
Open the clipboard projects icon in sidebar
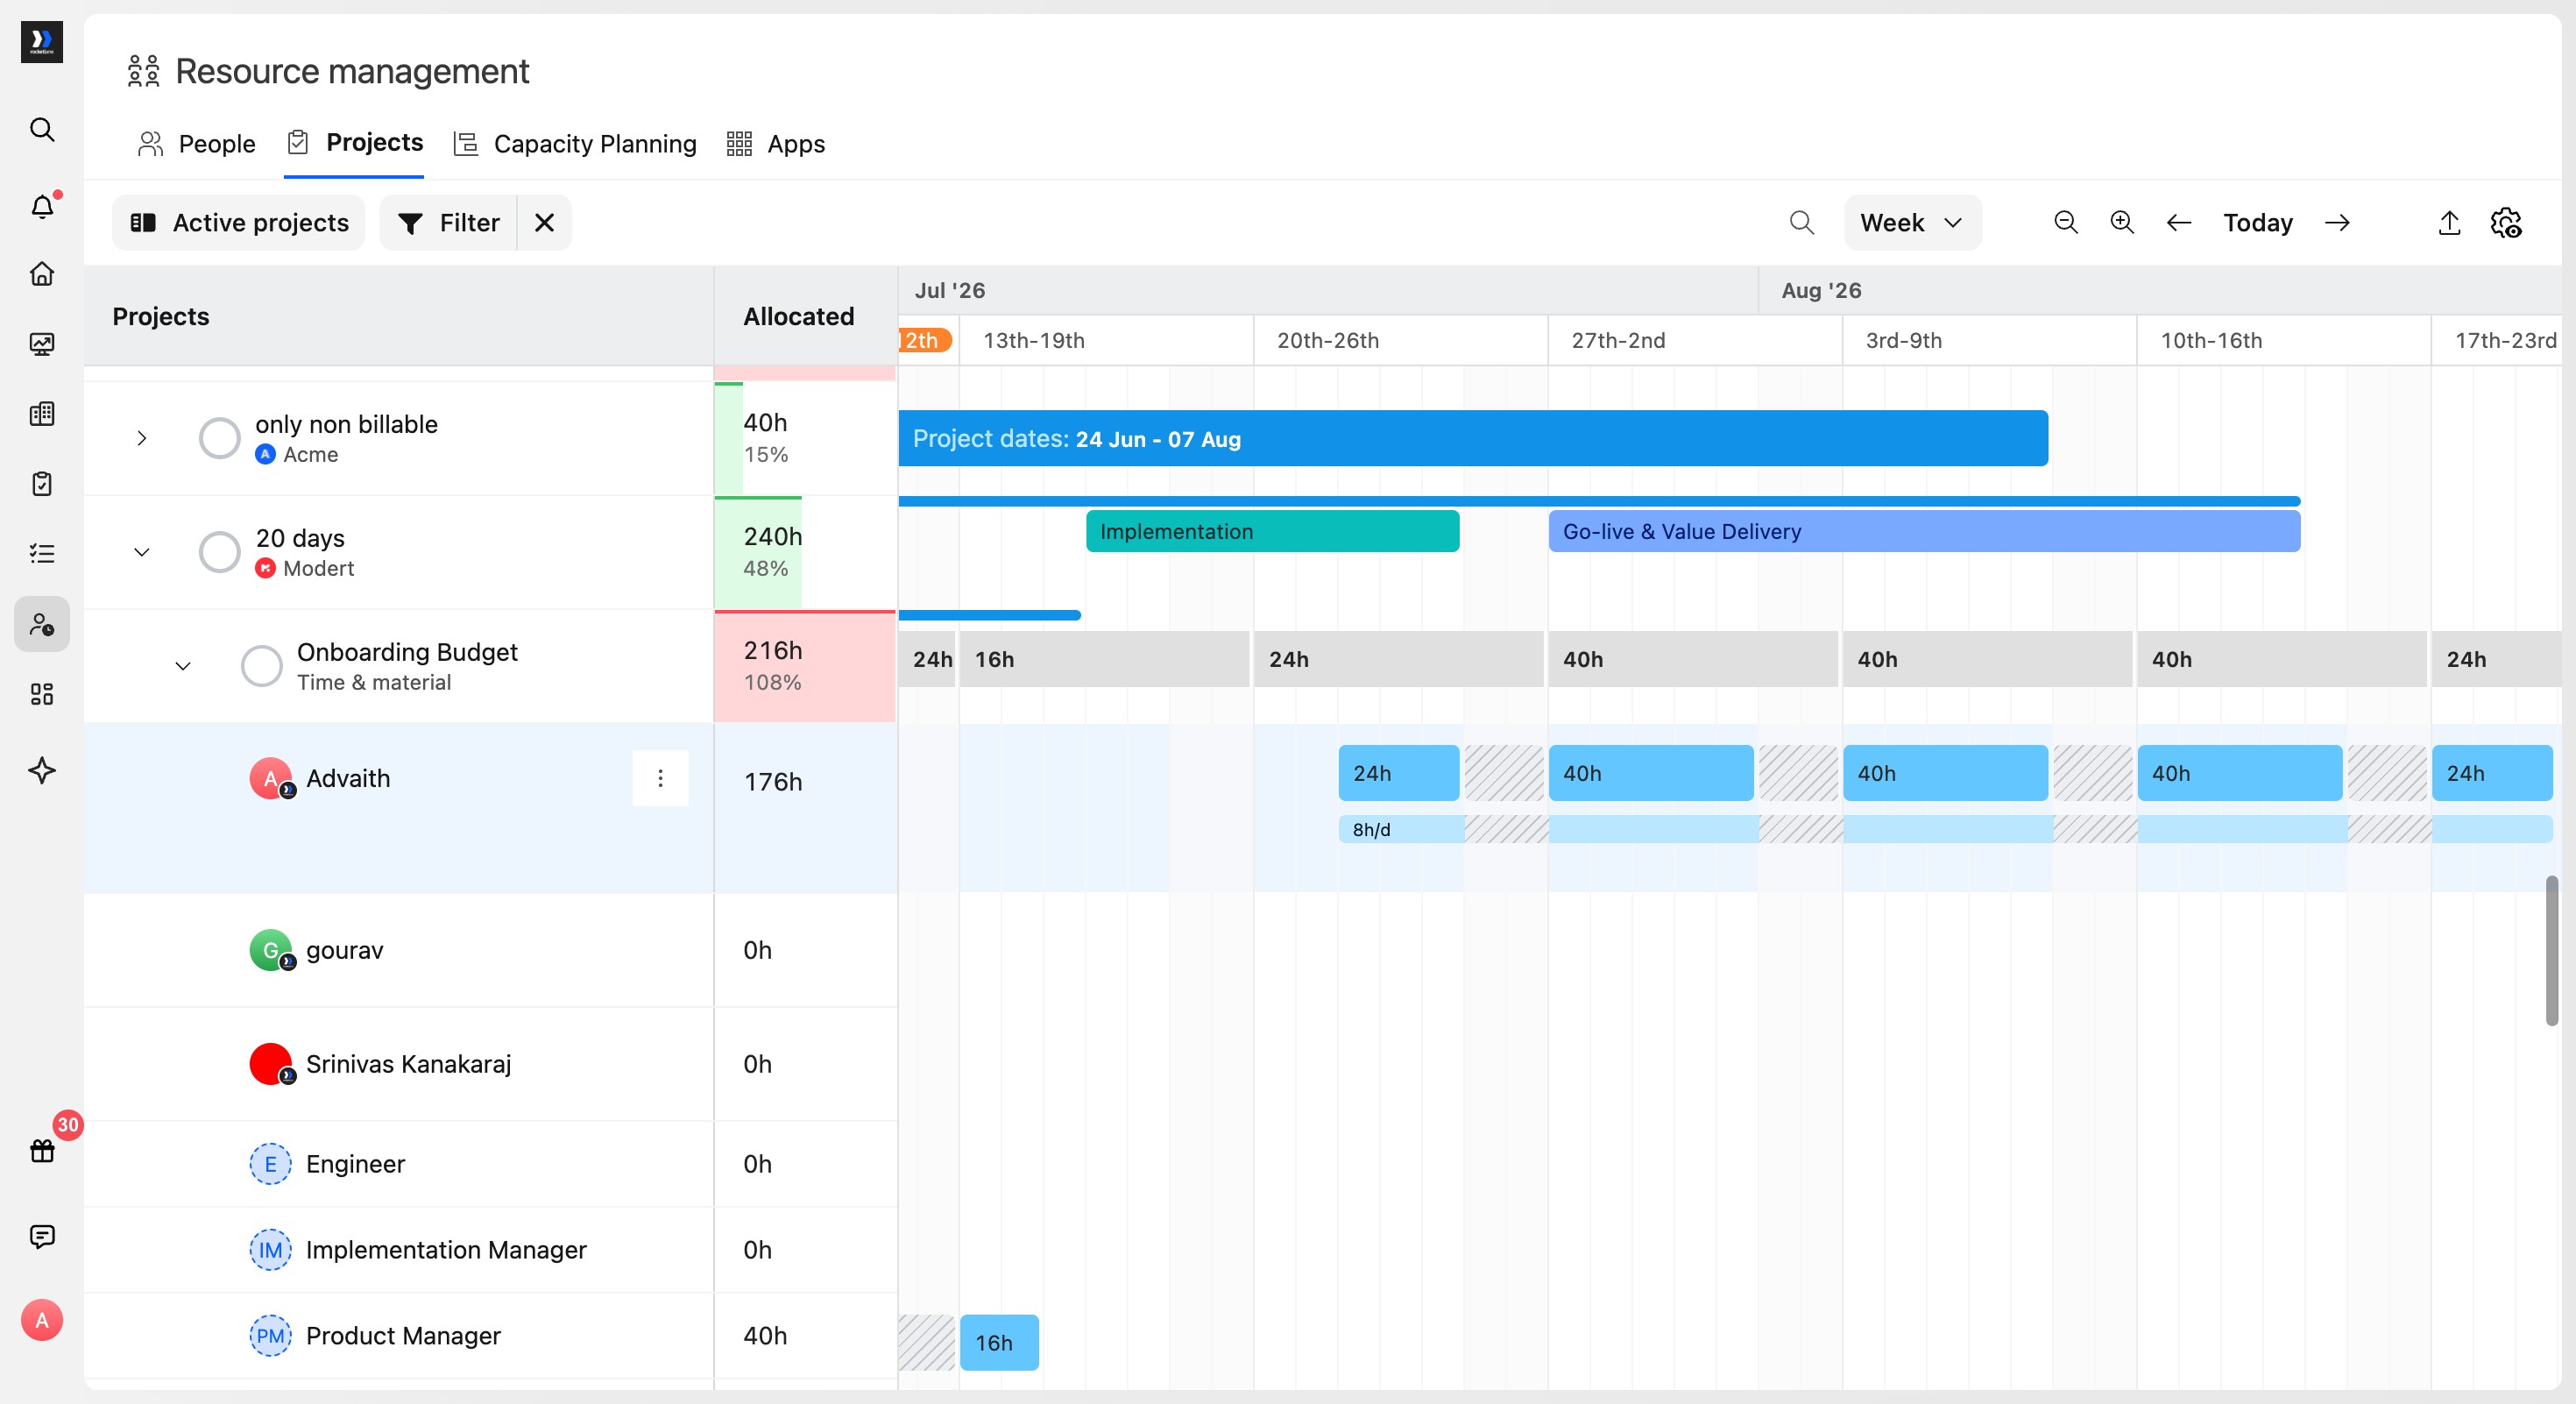(x=42, y=484)
